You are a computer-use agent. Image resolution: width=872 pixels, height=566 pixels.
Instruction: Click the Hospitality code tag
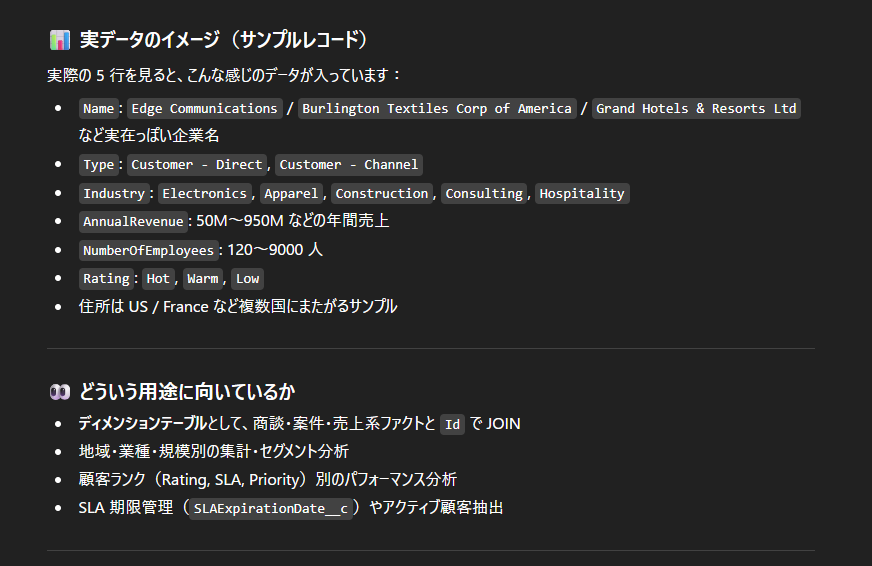tap(582, 193)
